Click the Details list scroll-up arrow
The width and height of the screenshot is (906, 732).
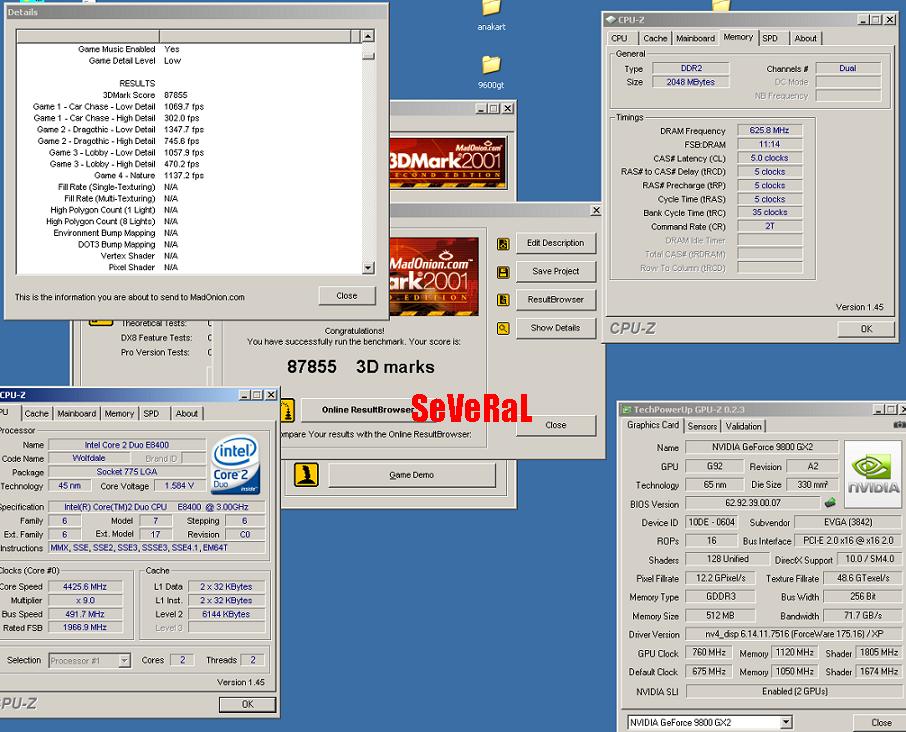click(368, 36)
